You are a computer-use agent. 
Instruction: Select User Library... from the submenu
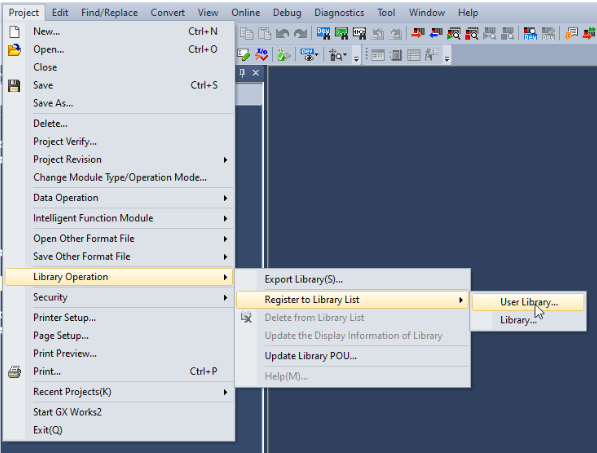(528, 302)
